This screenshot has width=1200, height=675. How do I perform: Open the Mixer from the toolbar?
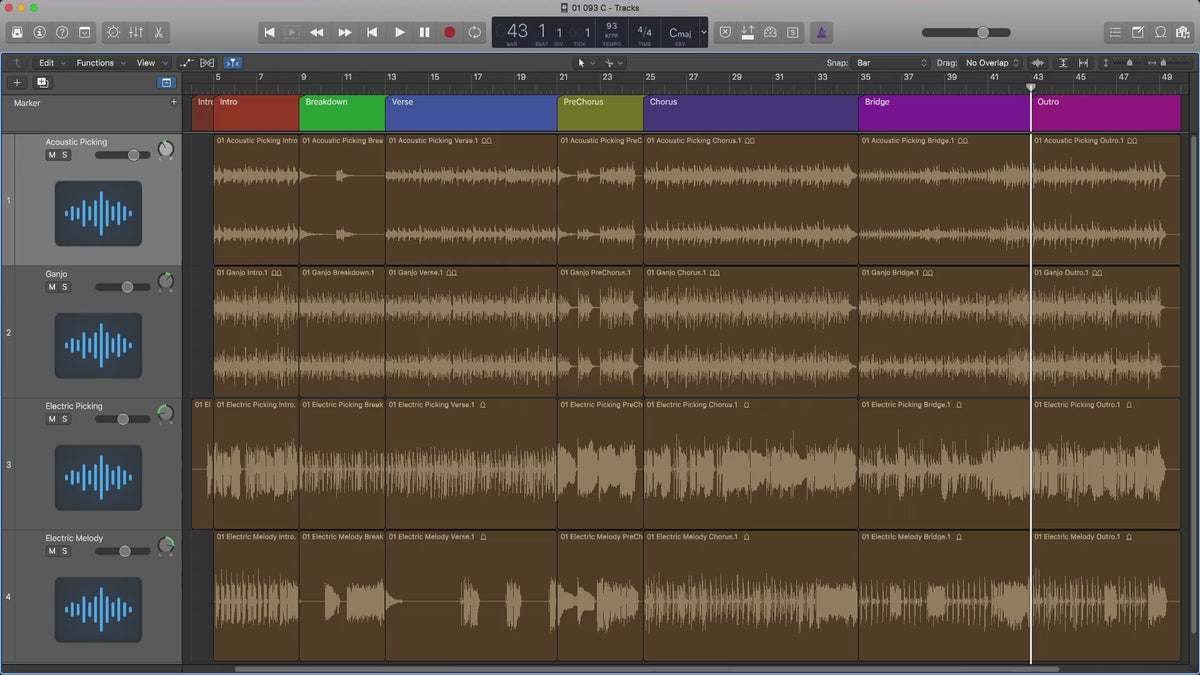pos(136,32)
